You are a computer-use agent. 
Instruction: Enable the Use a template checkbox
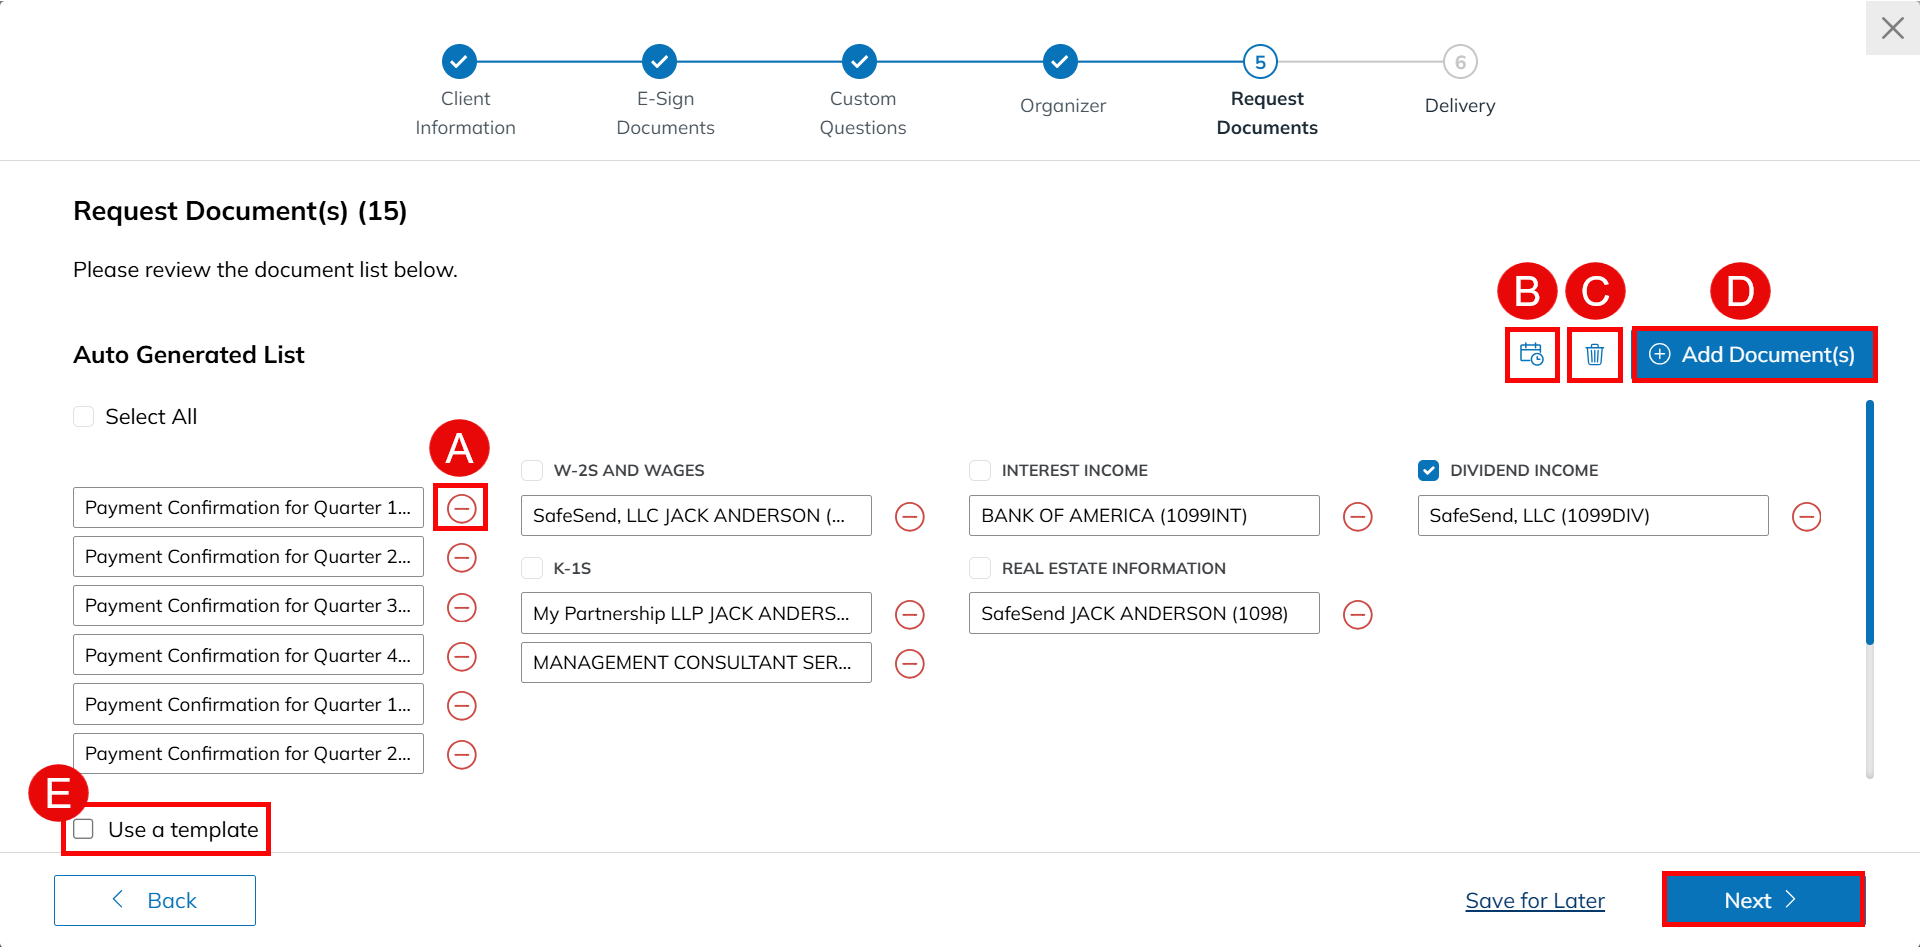tap(84, 829)
